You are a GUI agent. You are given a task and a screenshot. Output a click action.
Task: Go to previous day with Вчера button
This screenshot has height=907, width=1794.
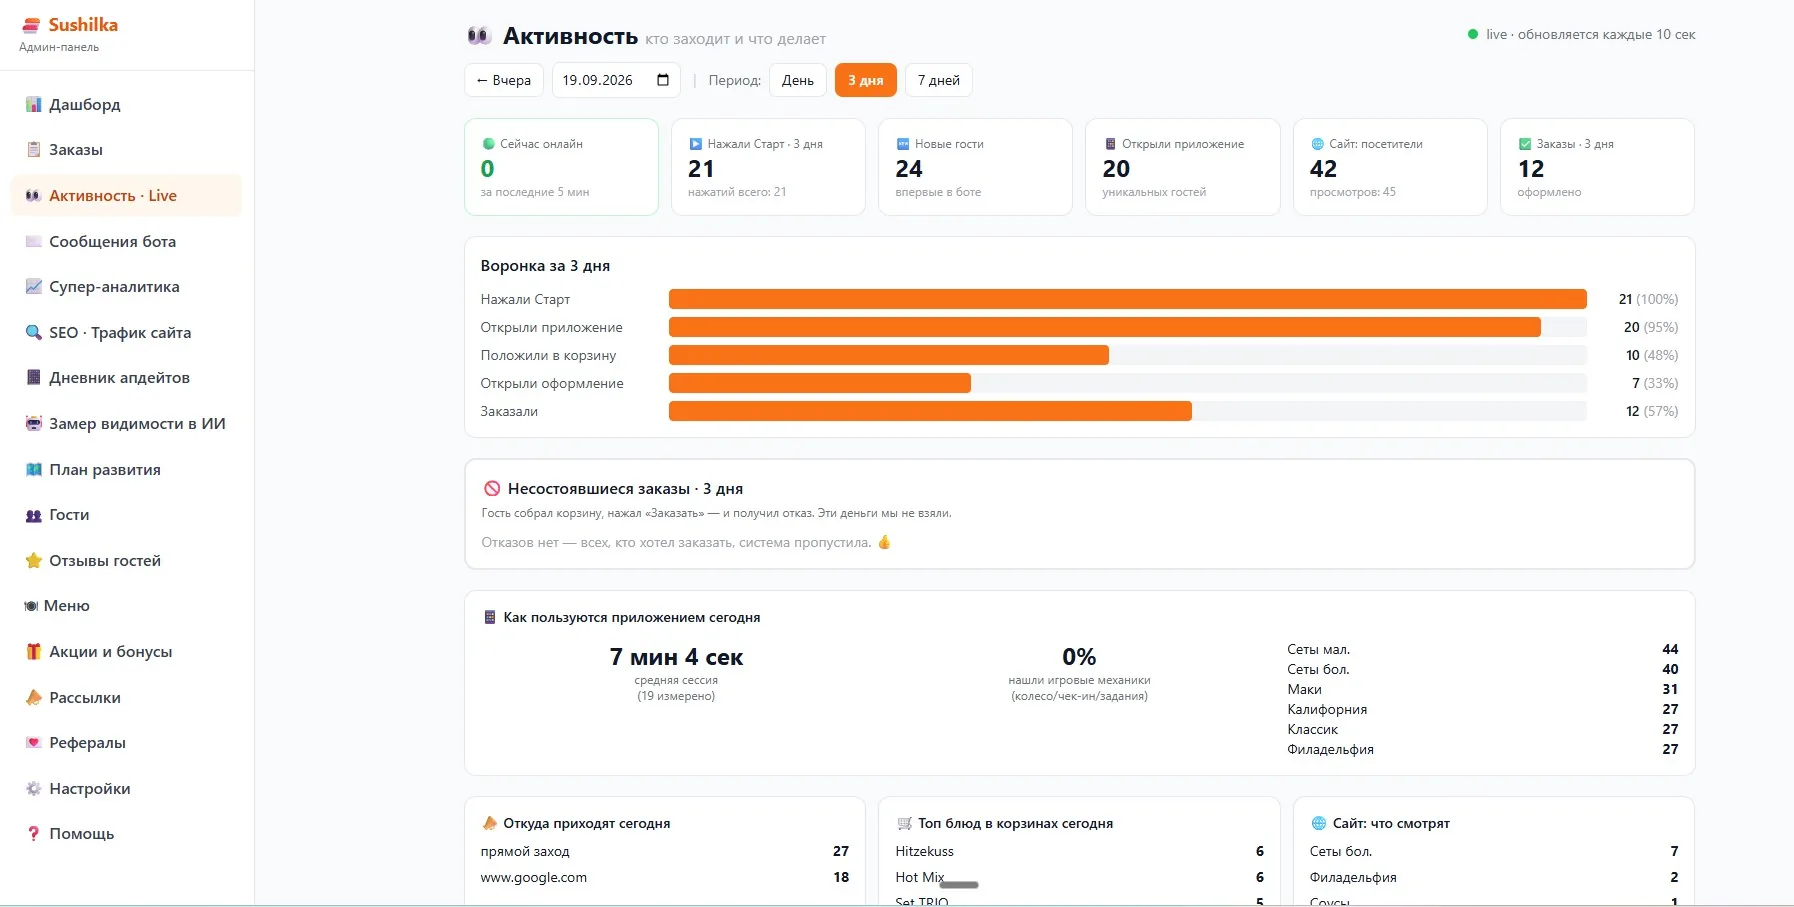click(x=504, y=80)
